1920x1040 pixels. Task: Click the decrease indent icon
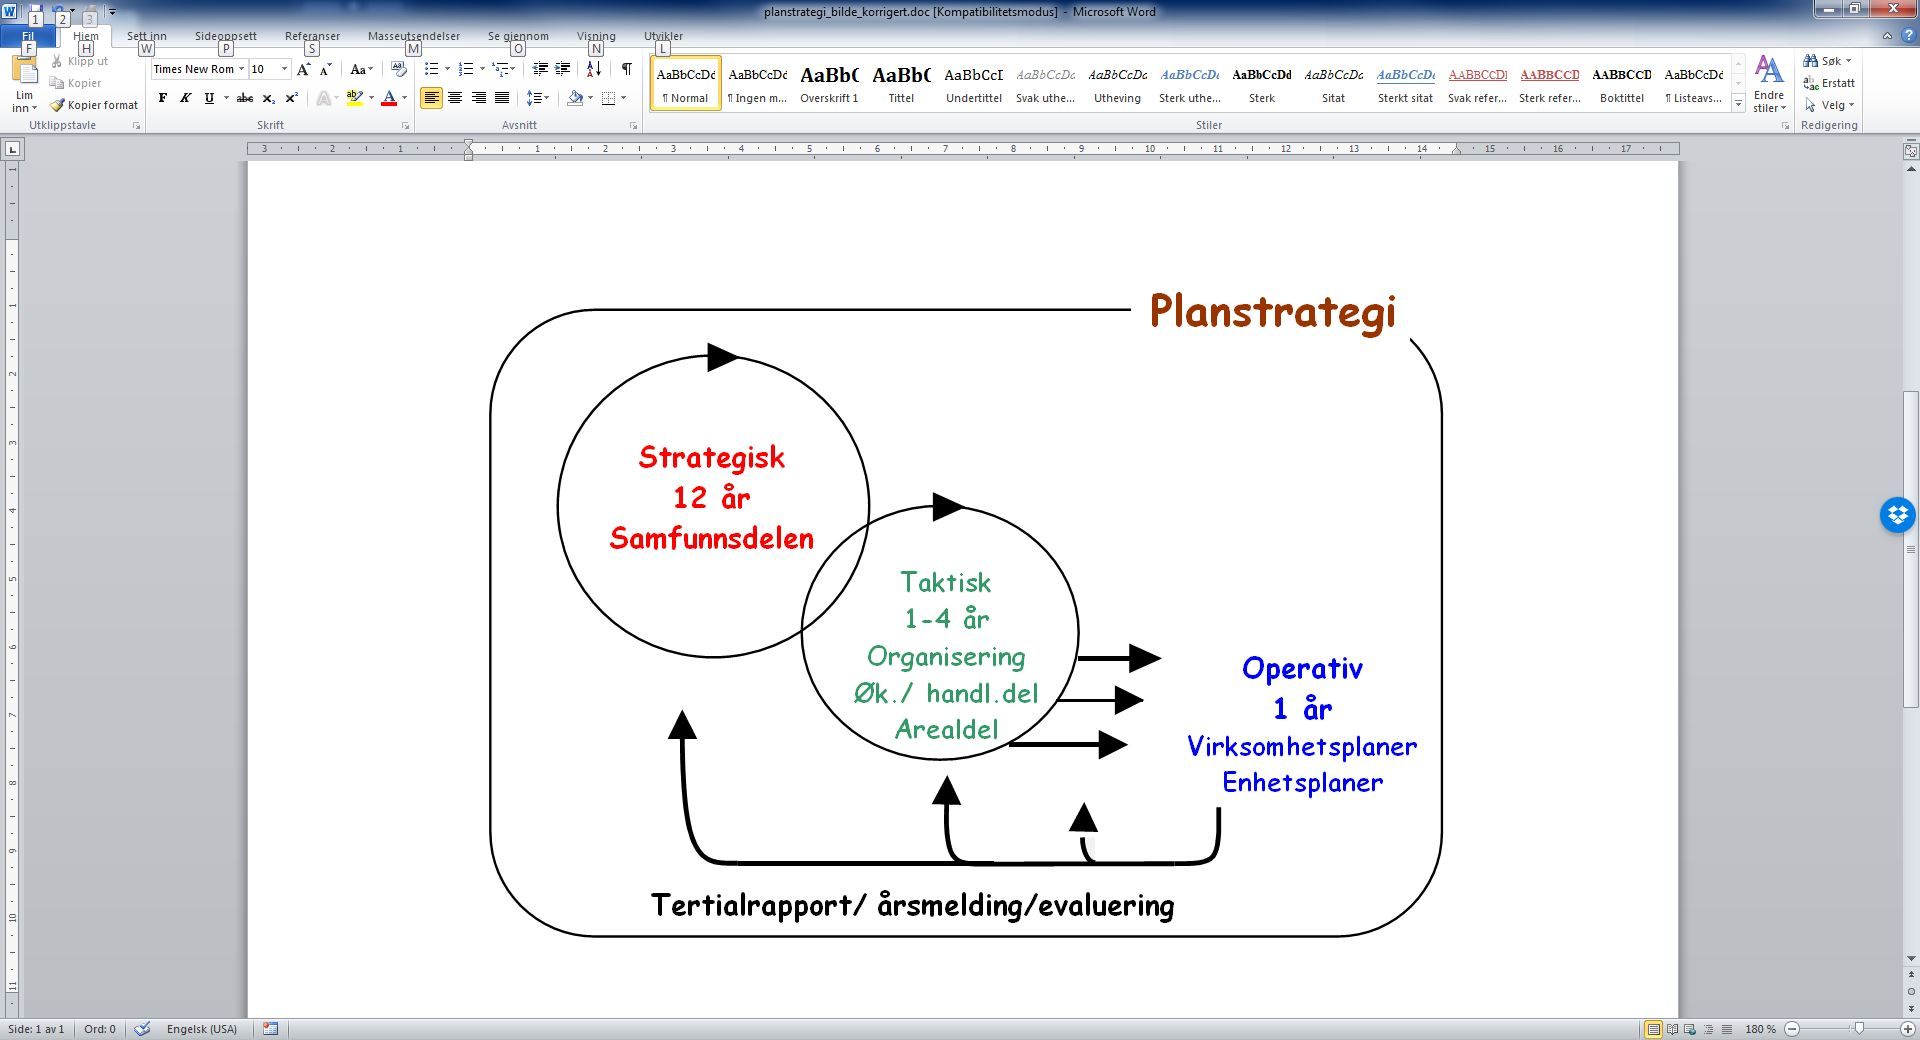[x=540, y=69]
